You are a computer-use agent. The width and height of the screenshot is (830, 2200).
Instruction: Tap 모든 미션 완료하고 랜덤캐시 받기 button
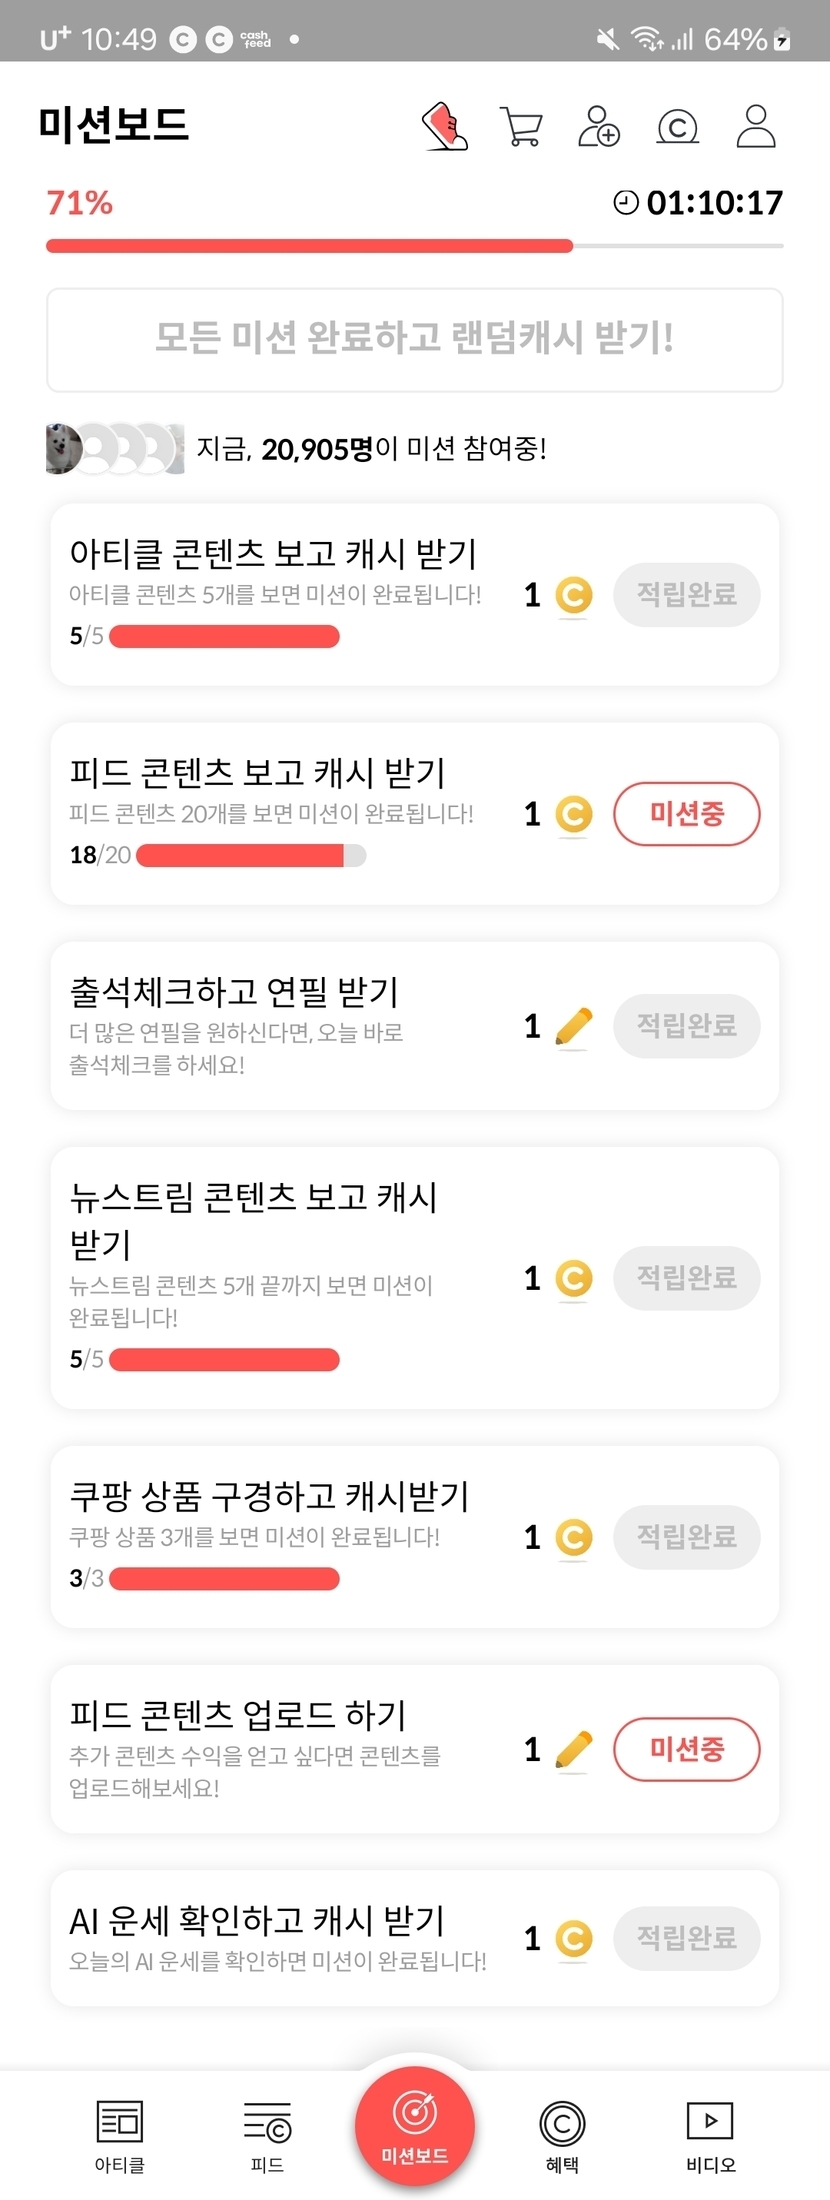click(x=415, y=340)
